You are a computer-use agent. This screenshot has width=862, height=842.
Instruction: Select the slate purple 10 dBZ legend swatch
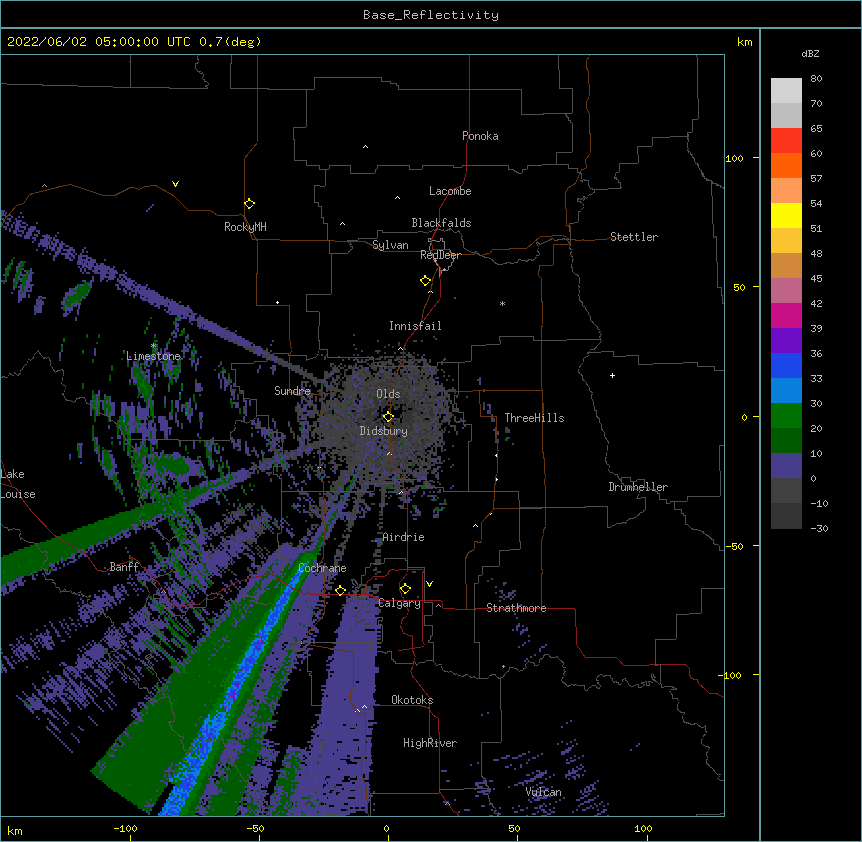(786, 466)
